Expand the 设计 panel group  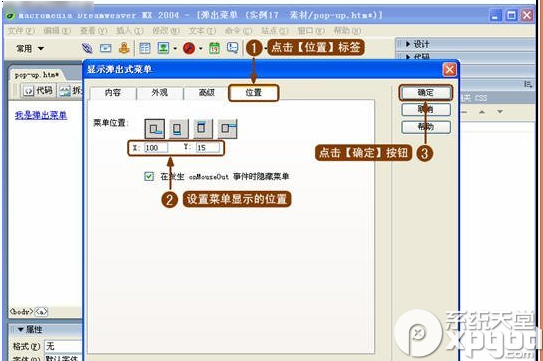coord(417,44)
